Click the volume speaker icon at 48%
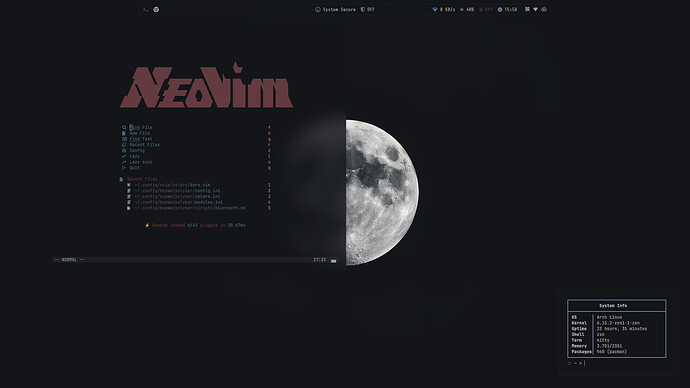690x388 pixels. click(x=462, y=9)
